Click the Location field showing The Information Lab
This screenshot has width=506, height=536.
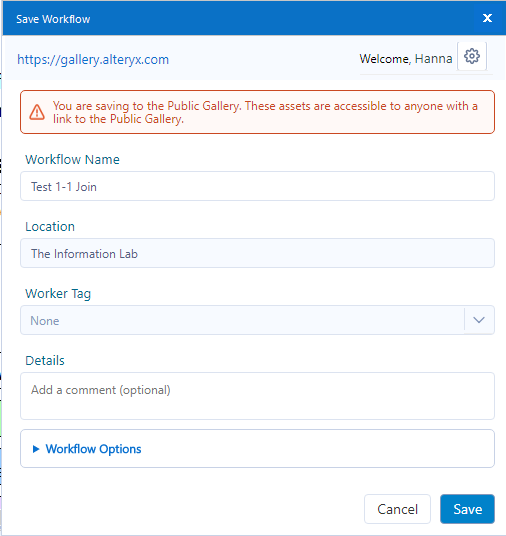click(257, 253)
